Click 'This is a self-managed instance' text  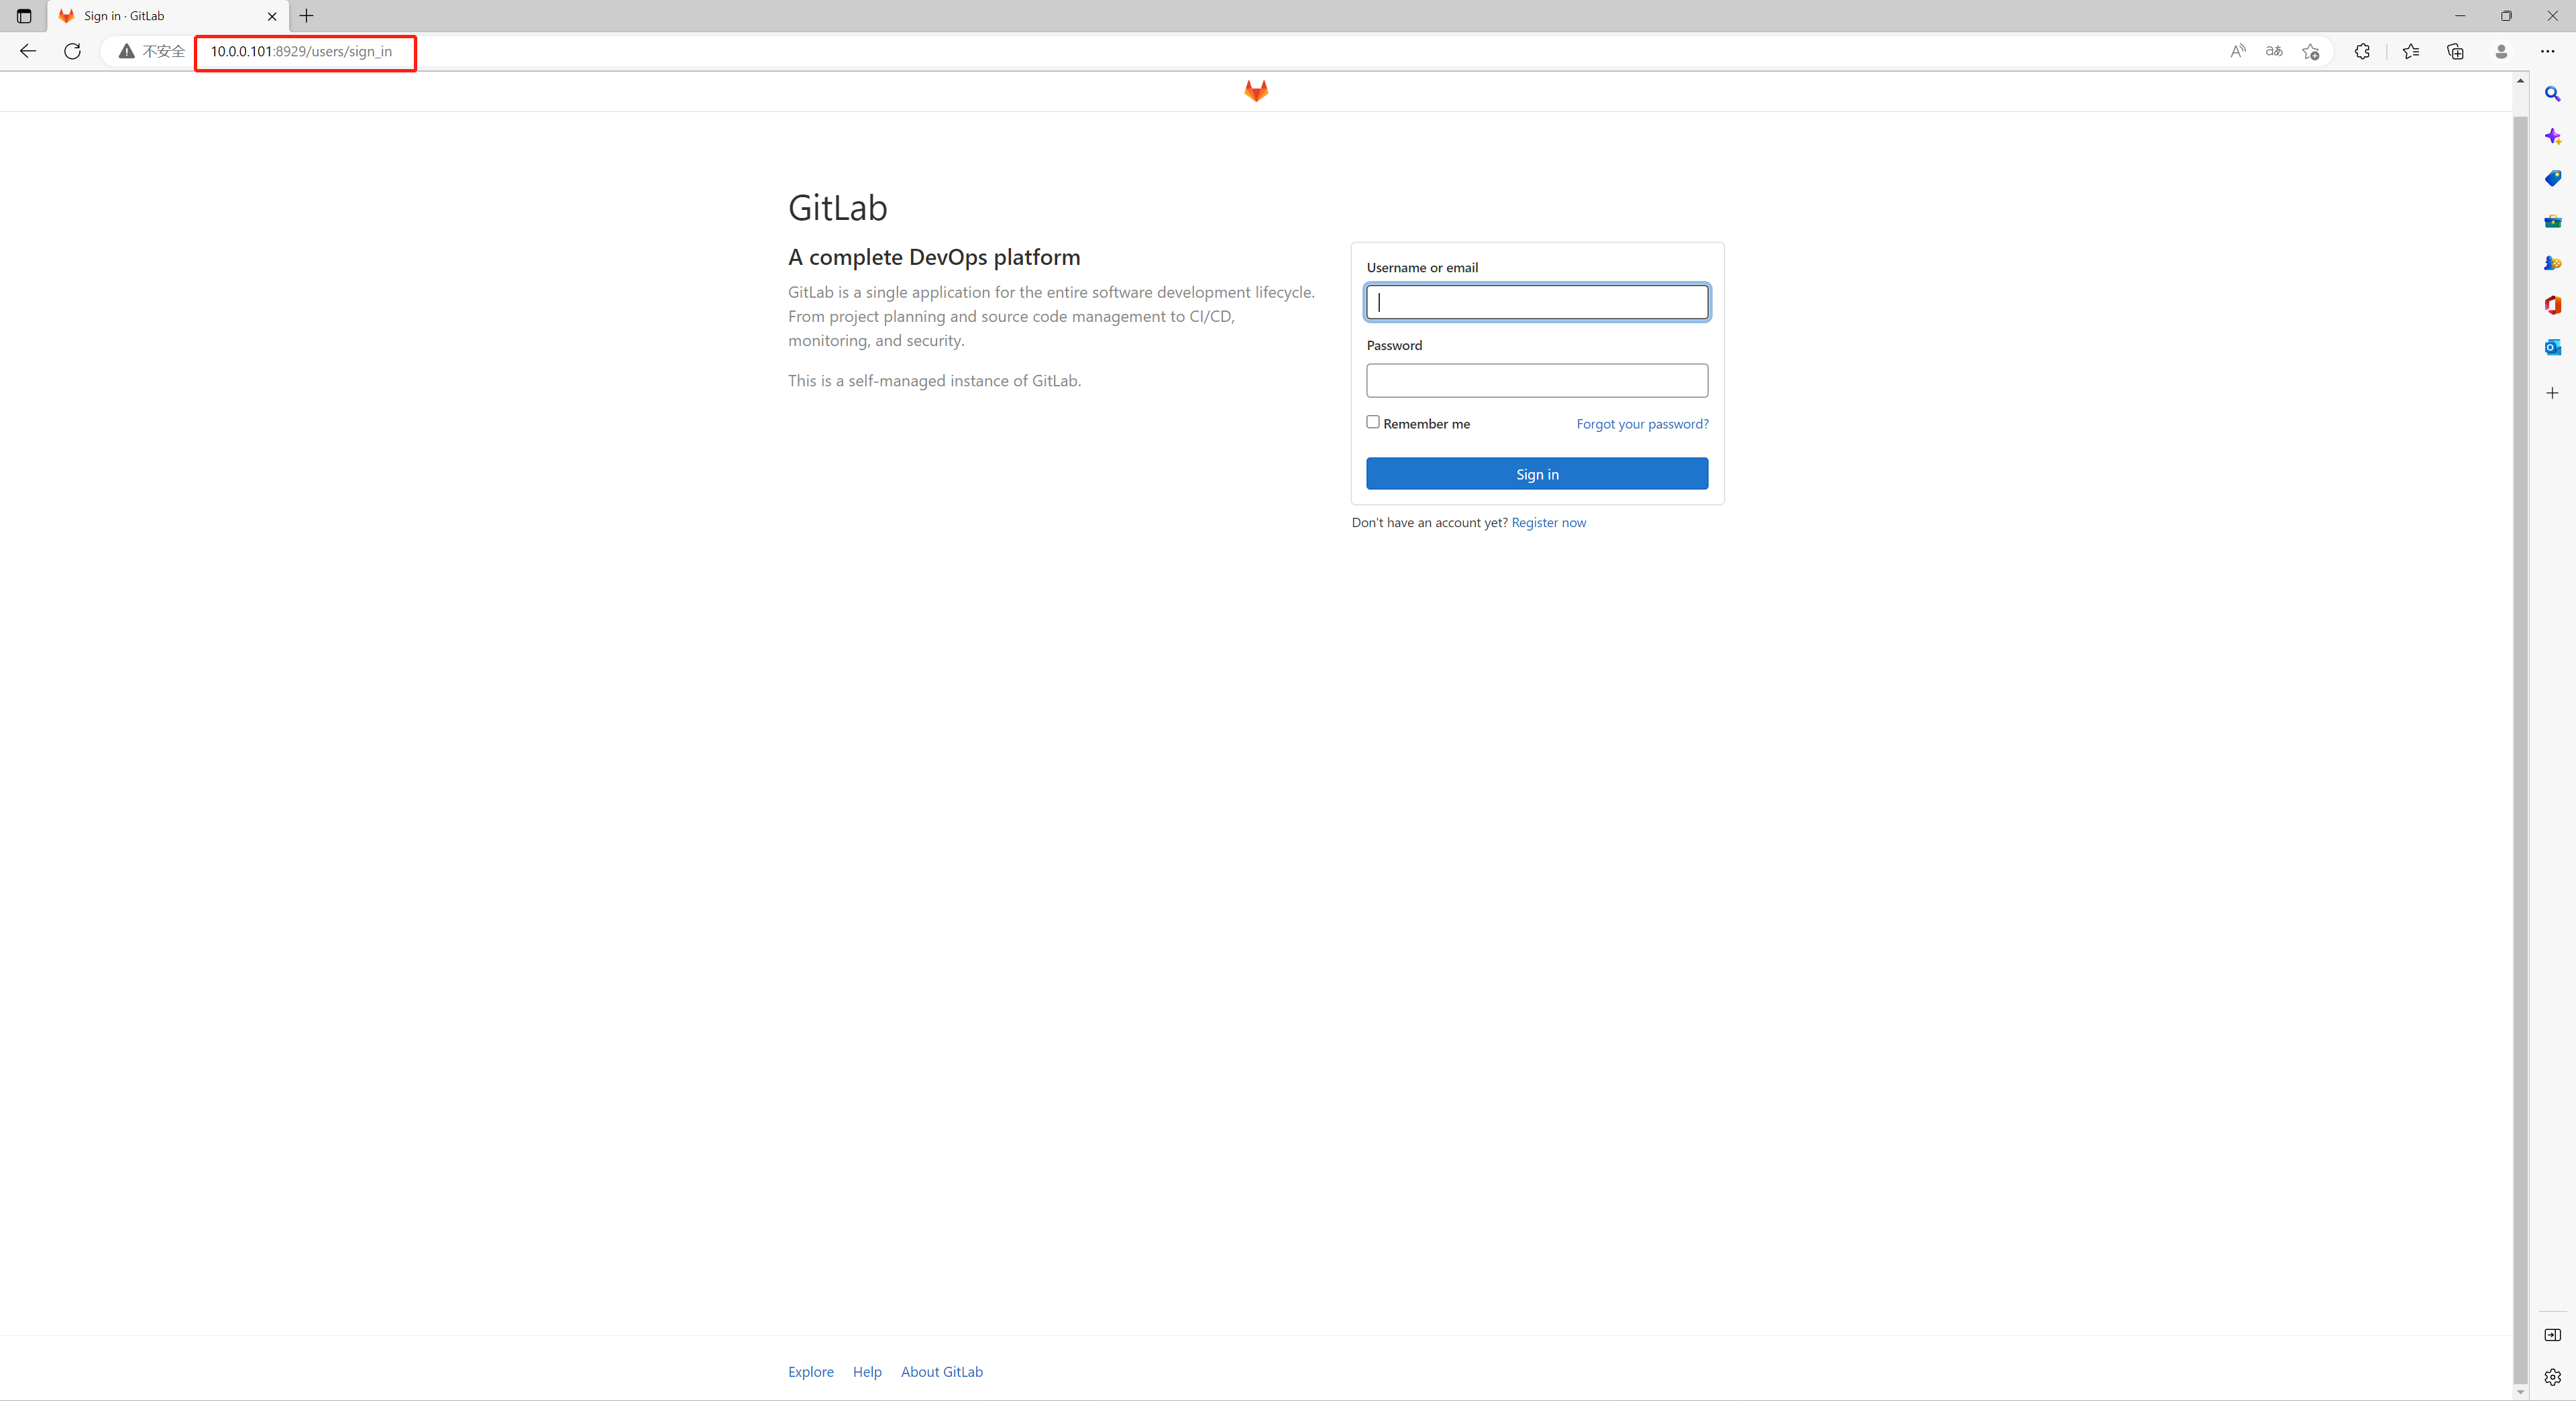pos(934,381)
